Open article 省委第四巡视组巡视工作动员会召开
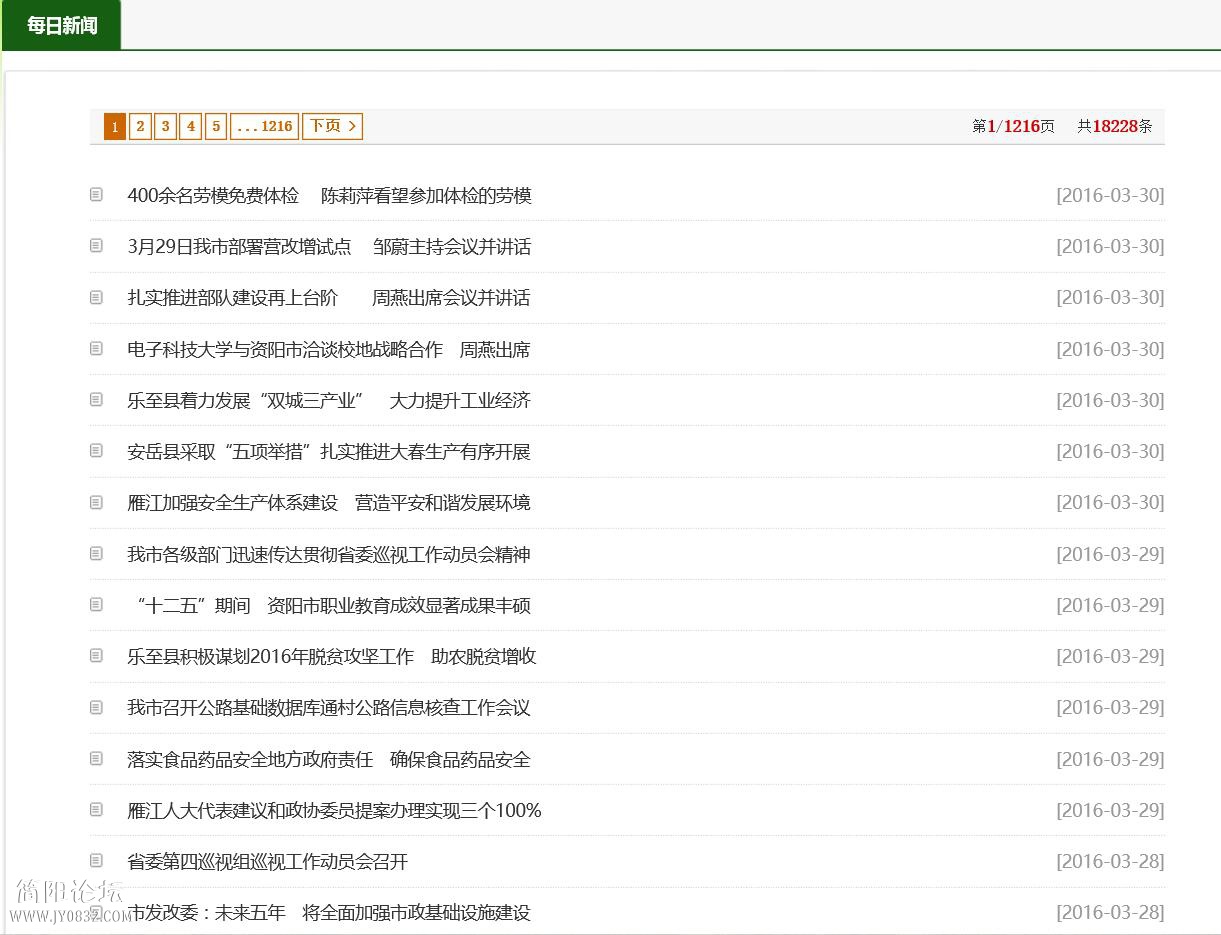 pos(268,862)
